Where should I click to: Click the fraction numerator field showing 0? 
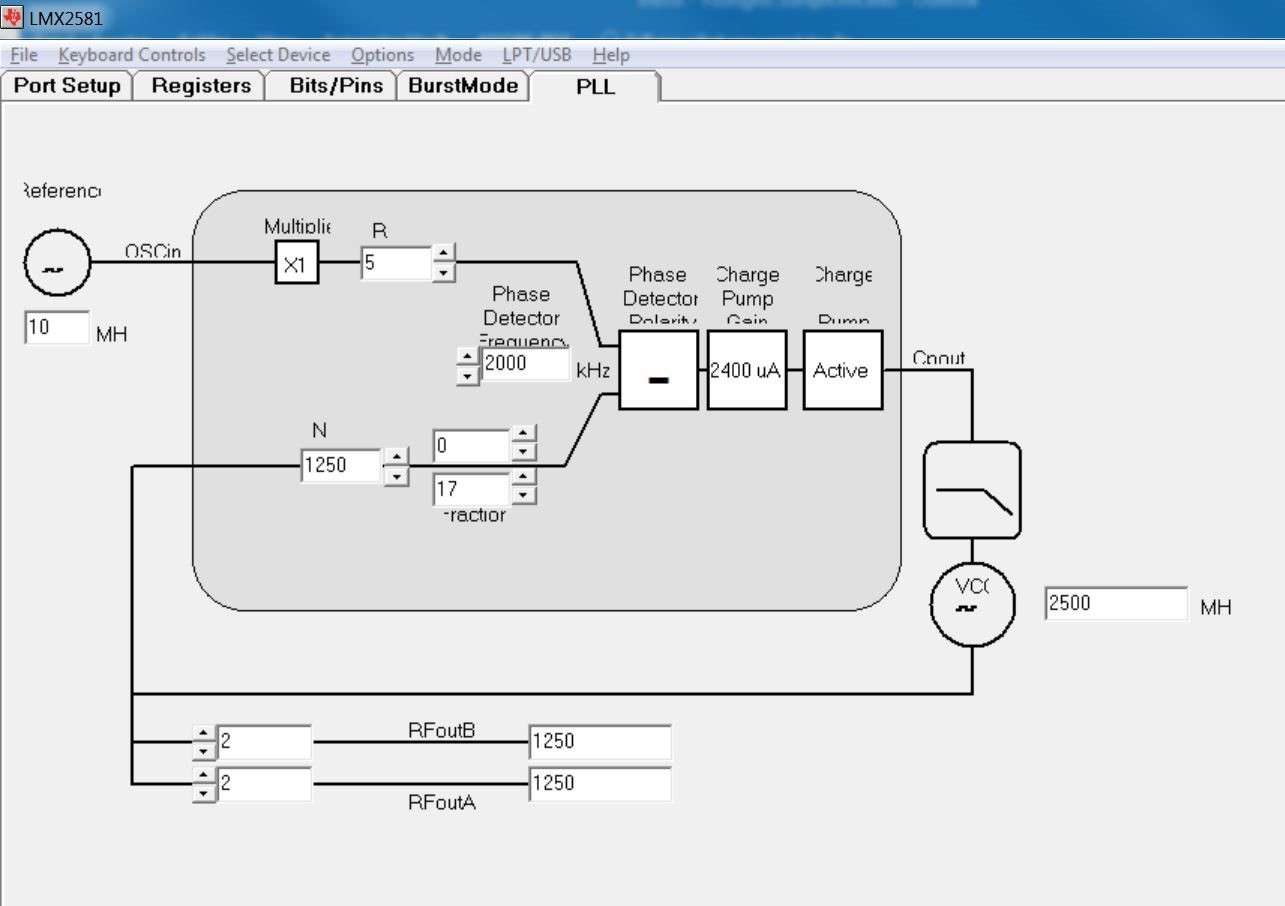point(472,446)
